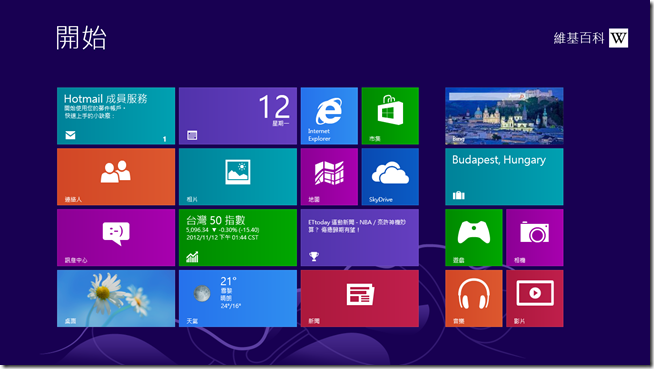
Task: Open the Video play tile
Action: (535, 299)
